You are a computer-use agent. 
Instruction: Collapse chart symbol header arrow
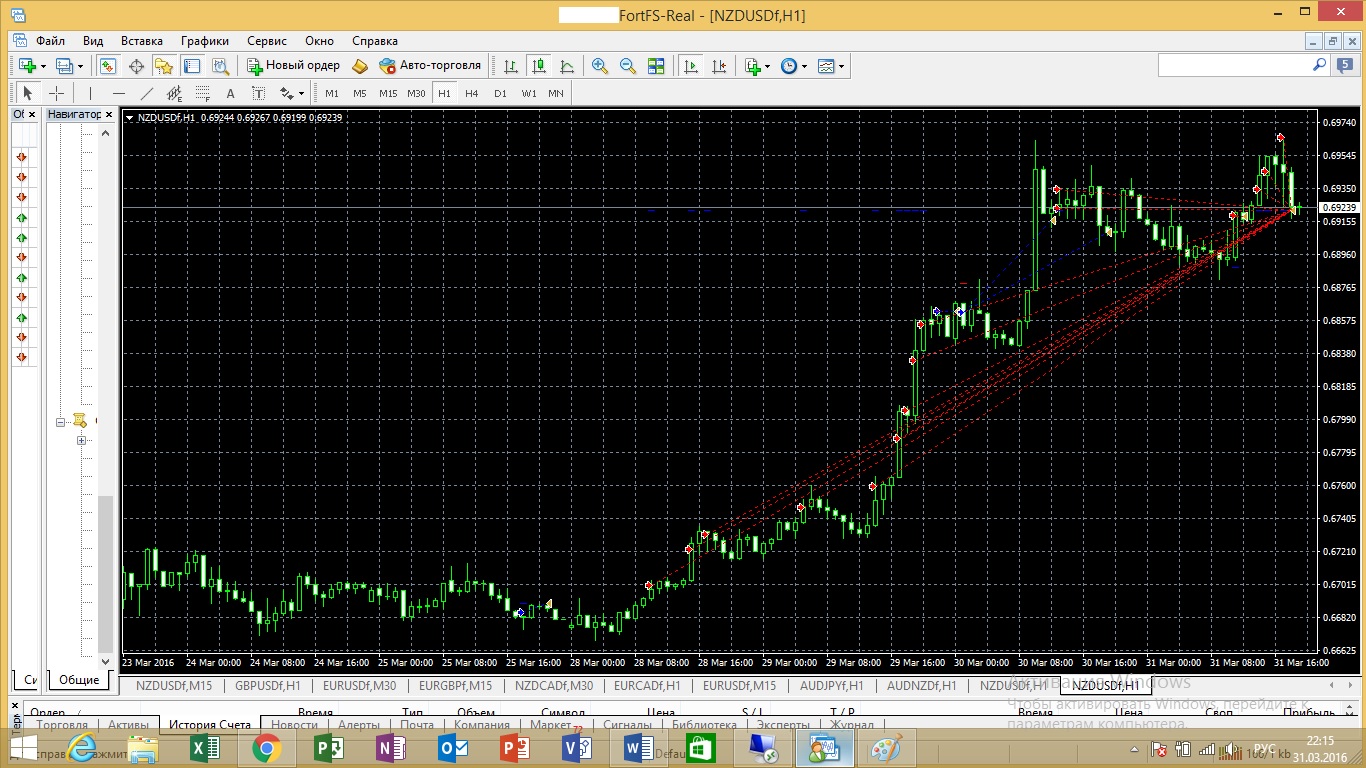(x=130, y=117)
